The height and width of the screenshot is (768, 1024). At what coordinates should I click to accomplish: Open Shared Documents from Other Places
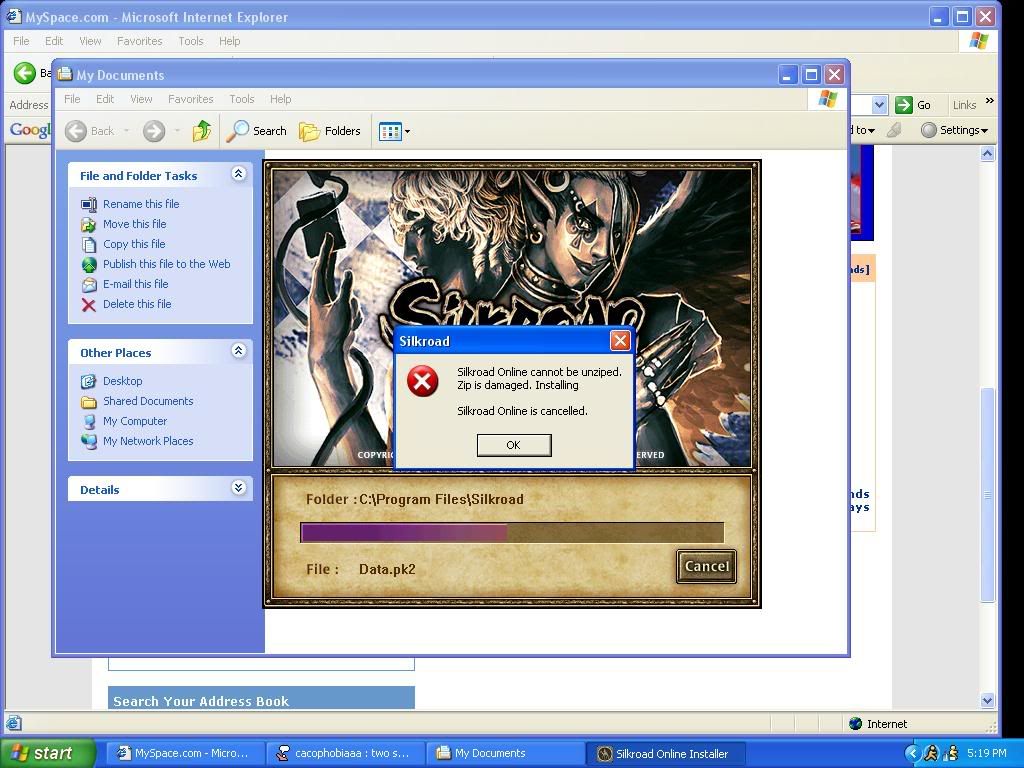tap(148, 401)
